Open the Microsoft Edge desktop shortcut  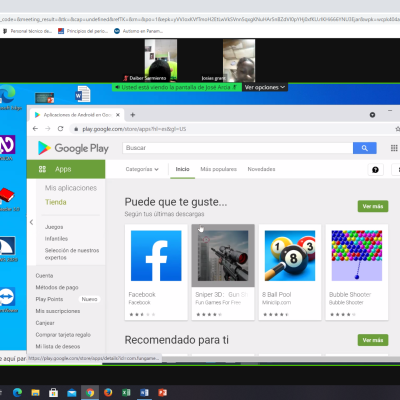(x=8, y=97)
